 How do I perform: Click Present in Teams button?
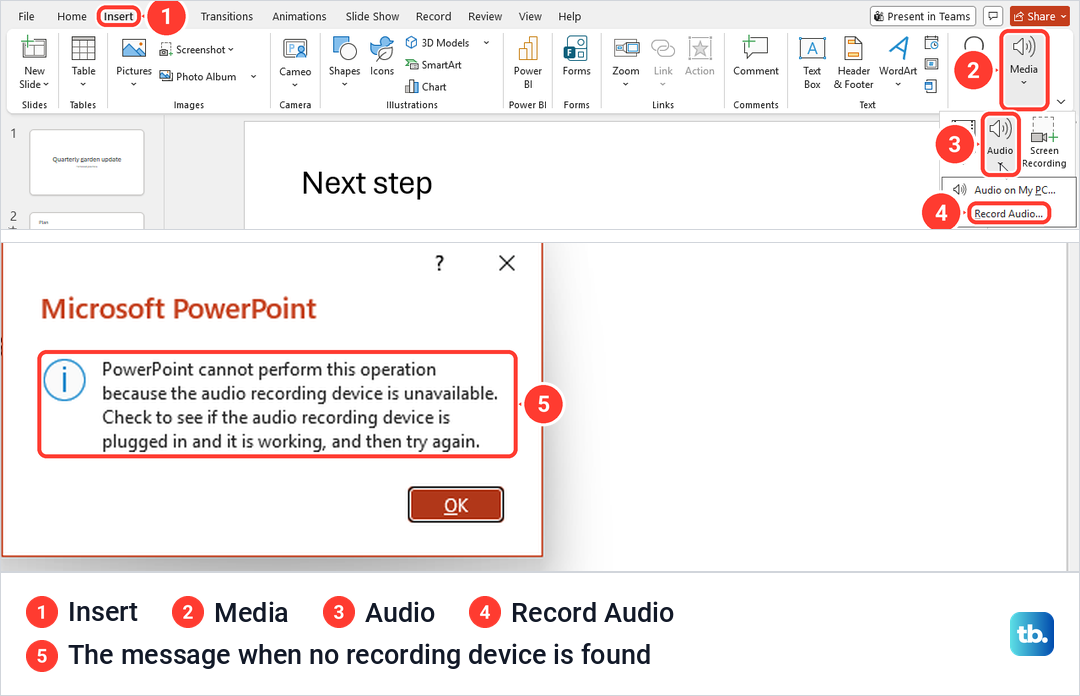[922, 16]
